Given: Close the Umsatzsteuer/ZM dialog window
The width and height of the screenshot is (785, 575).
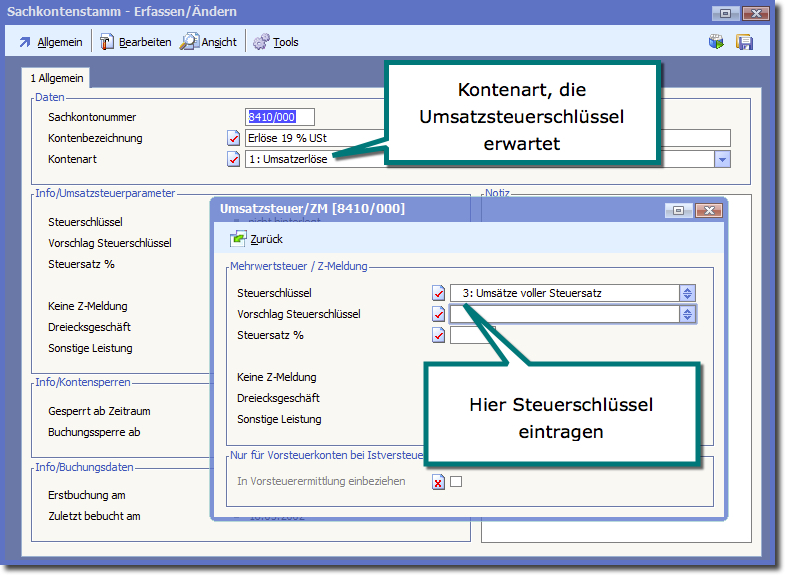Looking at the screenshot, I should pyautogui.click(x=708, y=210).
